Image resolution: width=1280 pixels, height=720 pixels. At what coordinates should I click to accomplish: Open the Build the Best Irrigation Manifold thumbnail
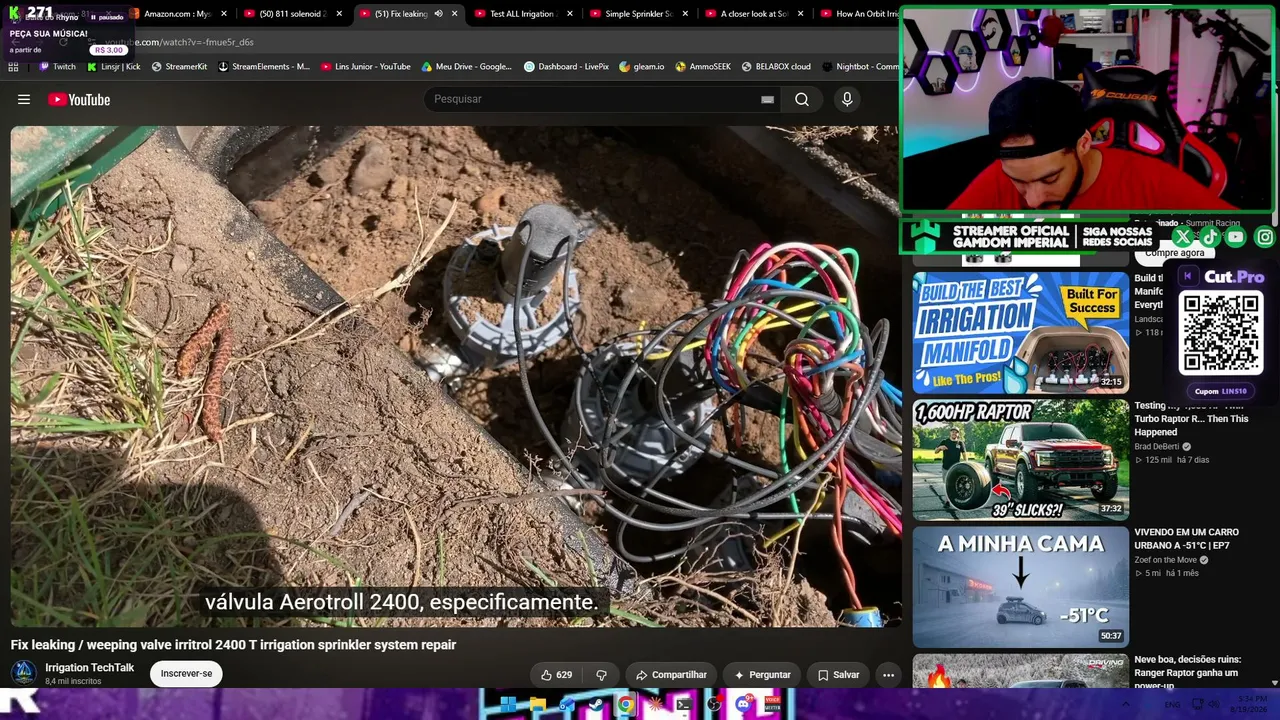[x=1020, y=333]
